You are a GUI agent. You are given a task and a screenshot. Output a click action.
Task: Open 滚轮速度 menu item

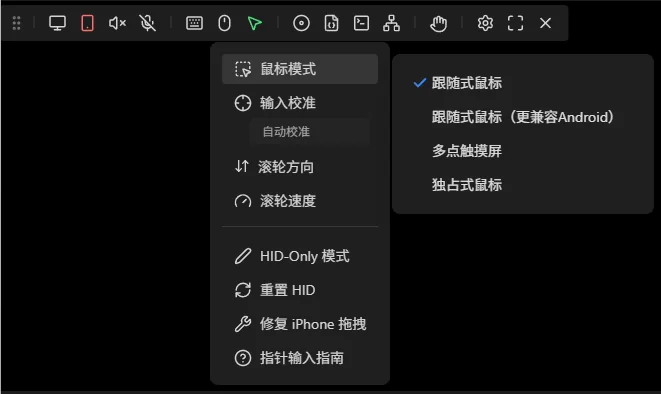300,201
